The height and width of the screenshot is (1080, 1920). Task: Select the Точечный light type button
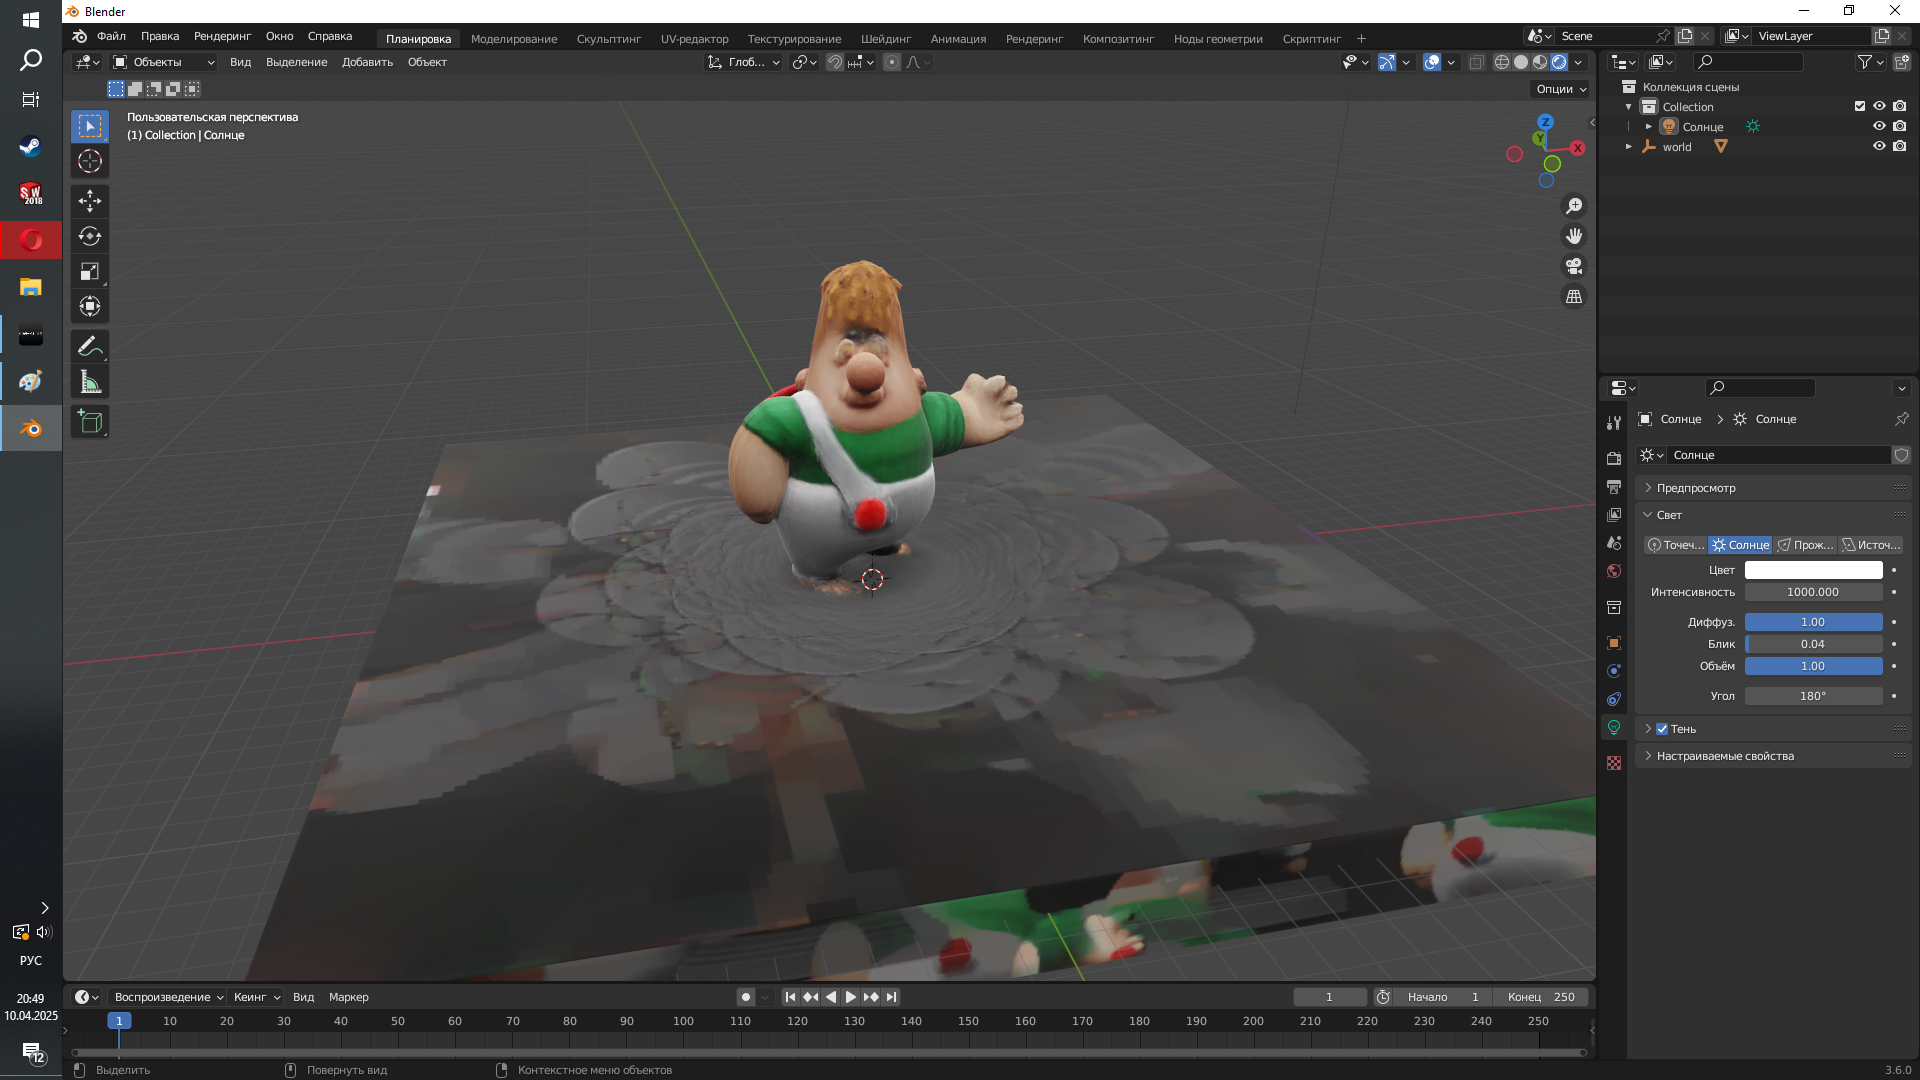click(1676, 545)
